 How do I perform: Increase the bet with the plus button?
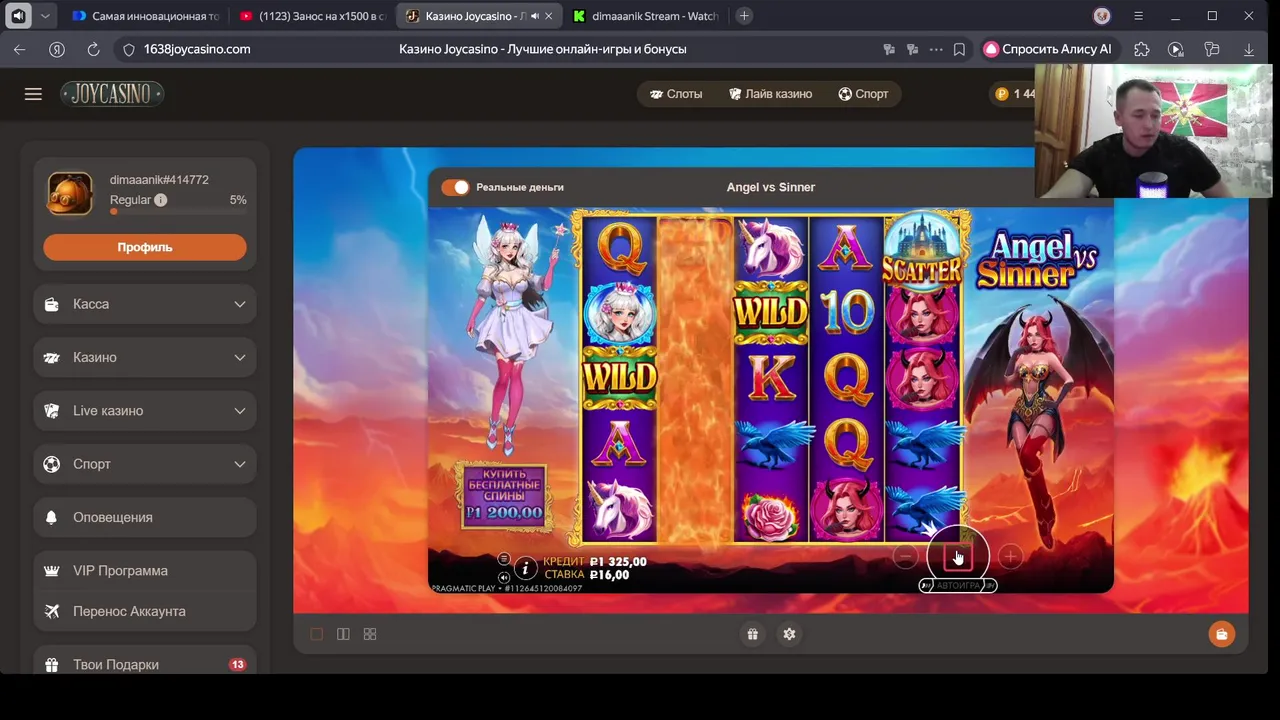pos(1010,557)
